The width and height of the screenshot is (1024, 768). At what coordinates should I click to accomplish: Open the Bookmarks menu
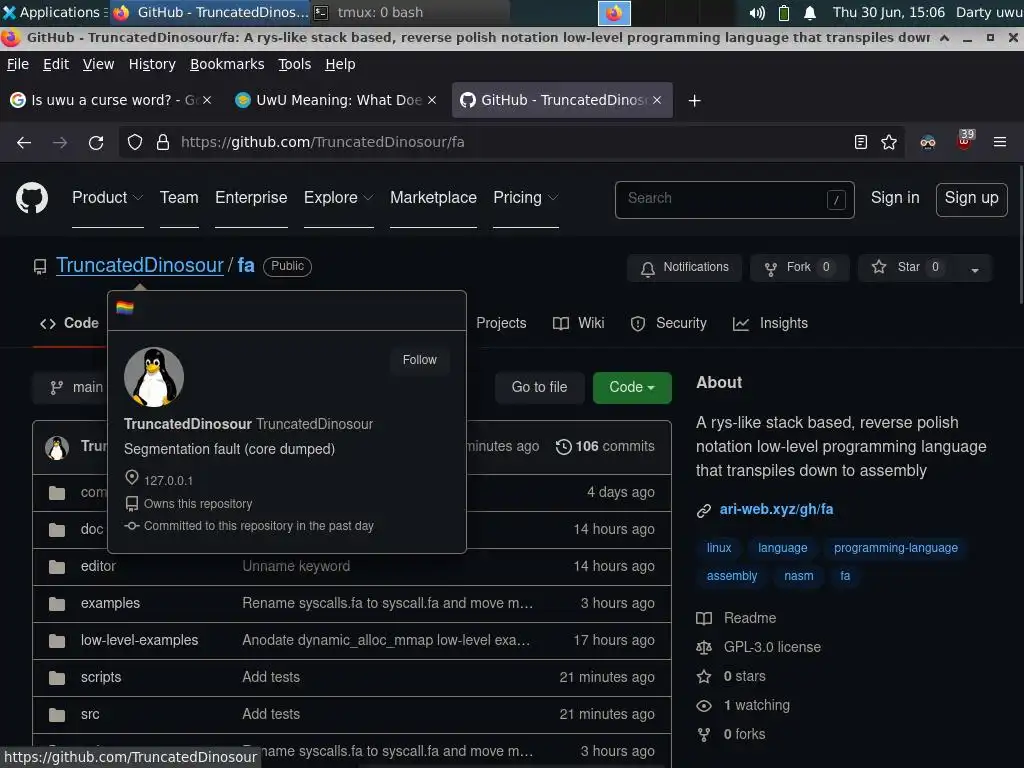(x=227, y=64)
